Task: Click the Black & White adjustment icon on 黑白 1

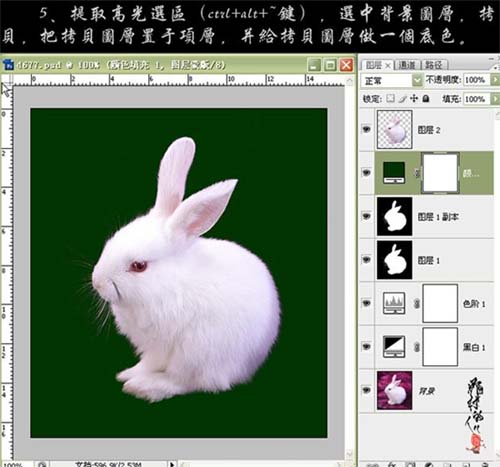Action: (394, 347)
